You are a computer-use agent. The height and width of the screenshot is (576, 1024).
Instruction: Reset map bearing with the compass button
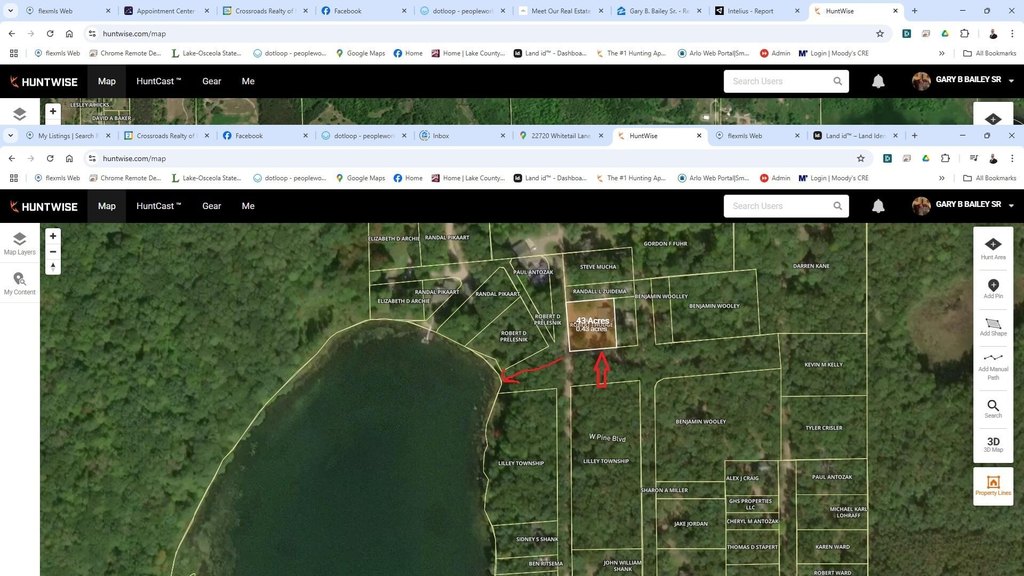[53, 267]
